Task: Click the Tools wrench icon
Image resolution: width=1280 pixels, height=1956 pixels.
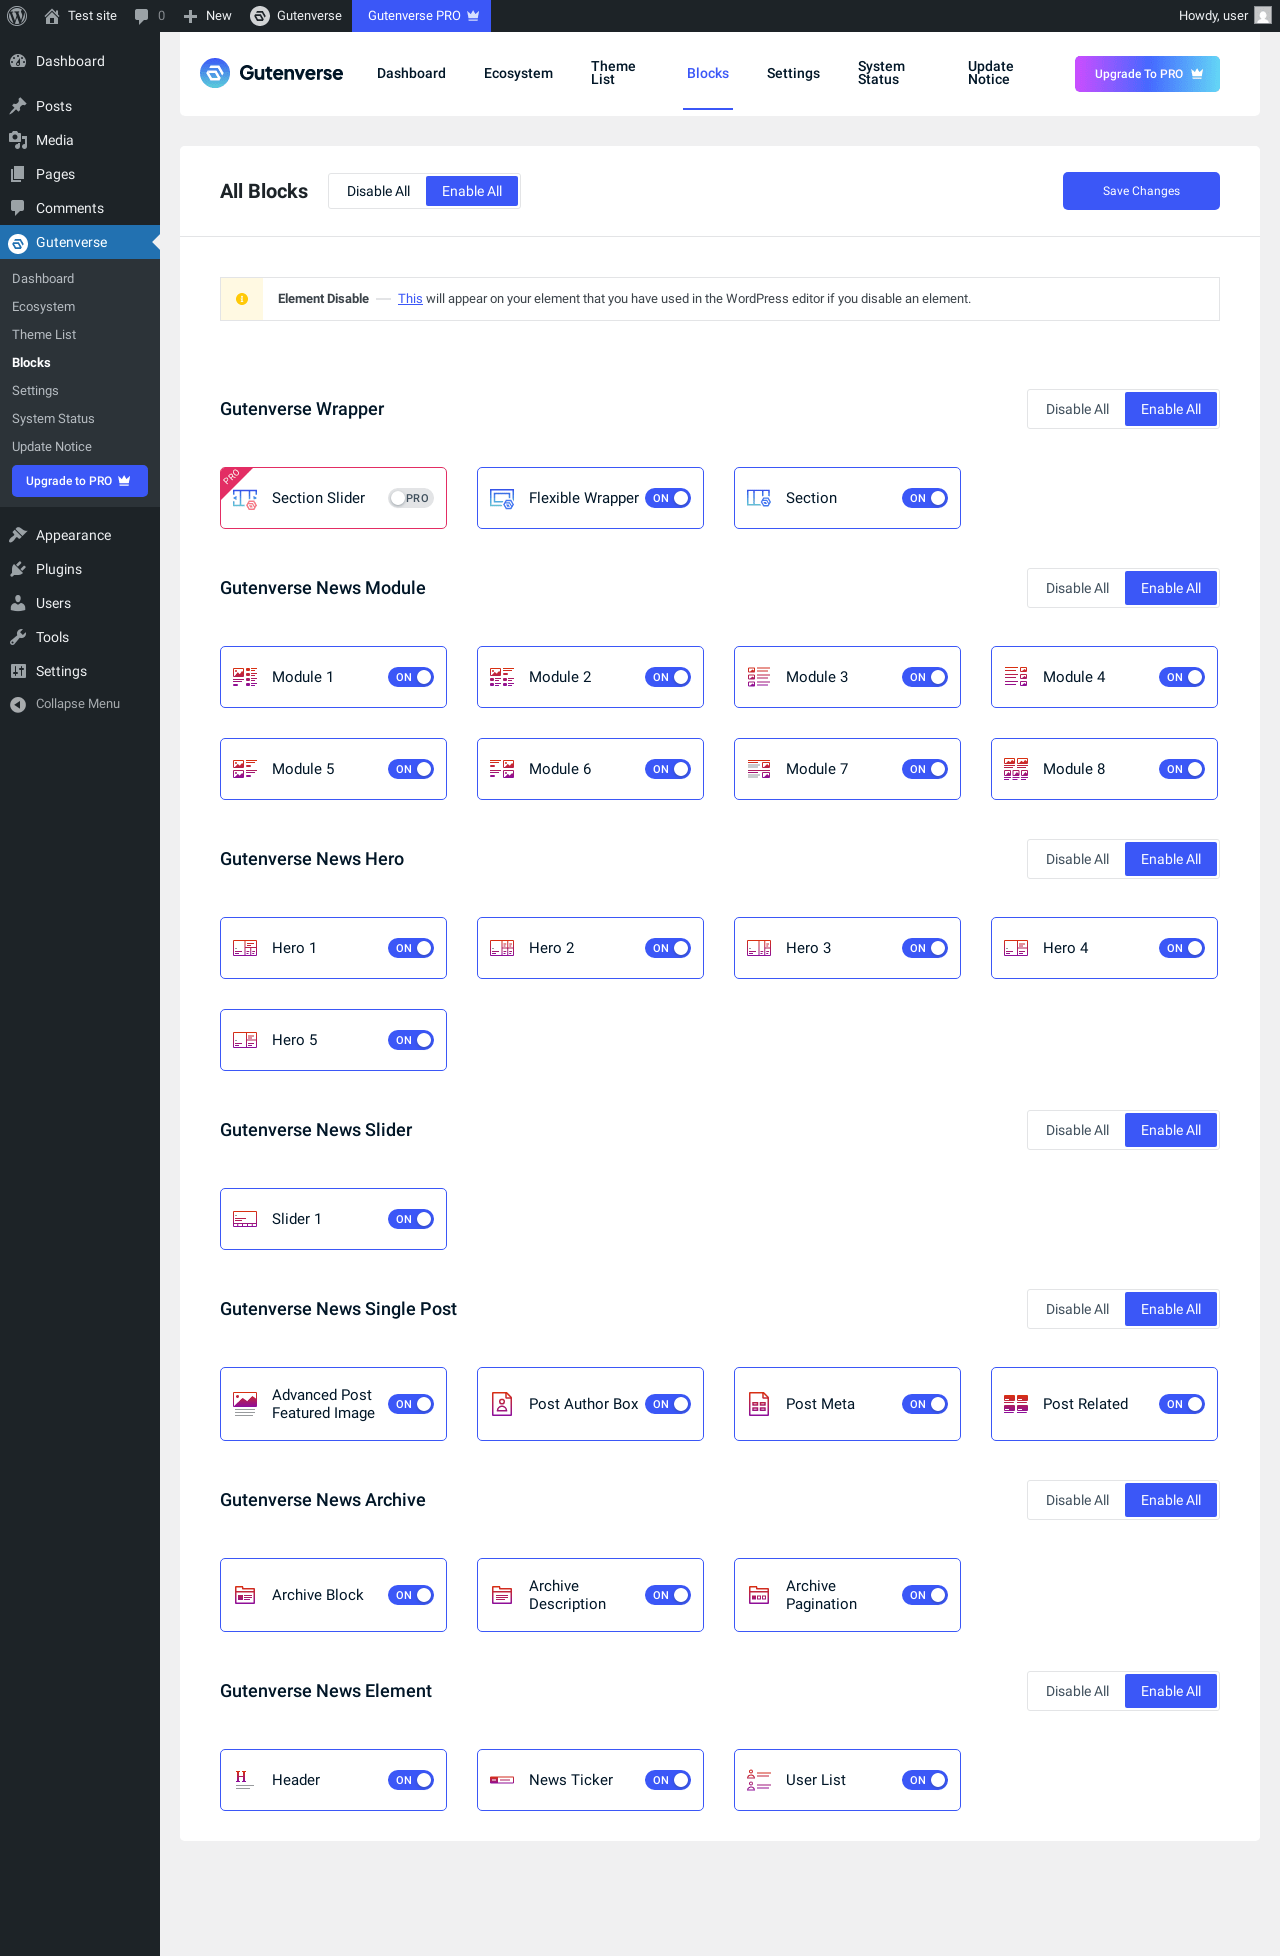Action: tap(18, 637)
